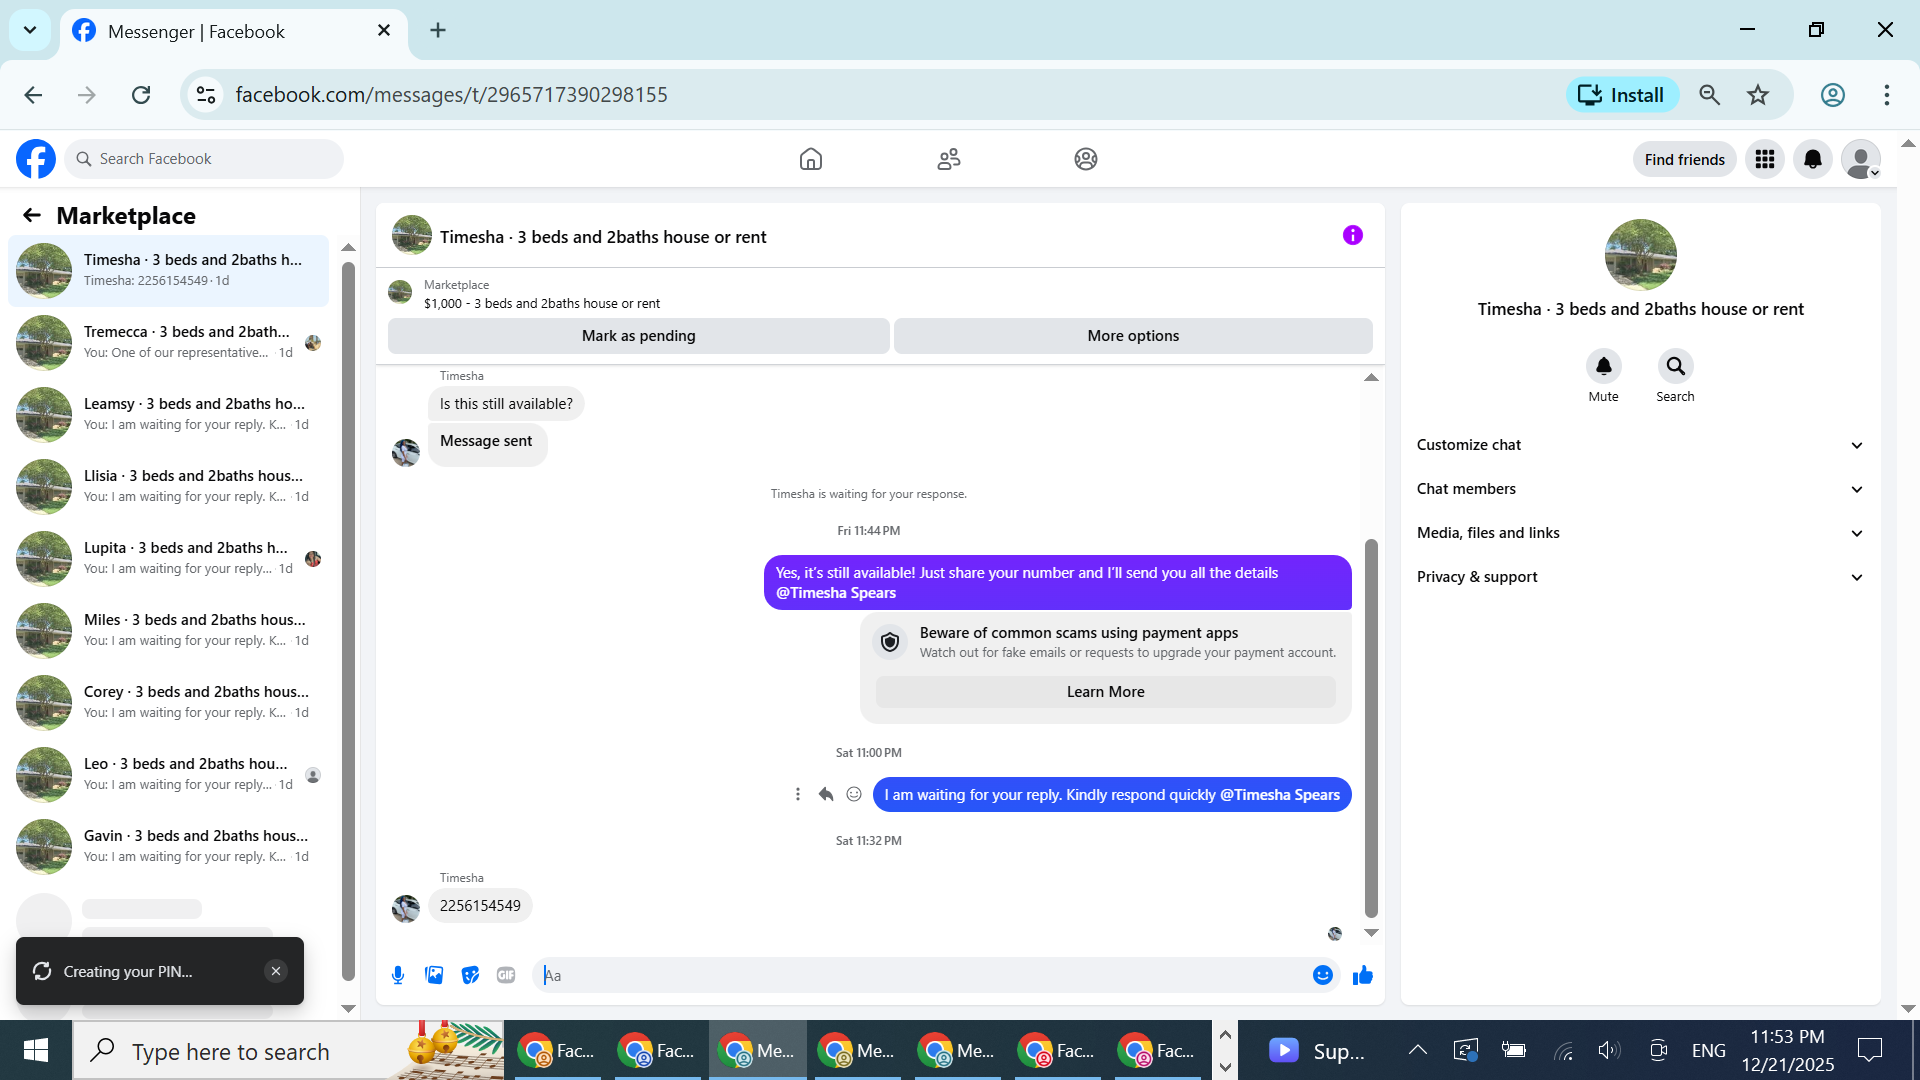Image resolution: width=1920 pixels, height=1080 pixels.
Task: Attach a photo file to the message
Action: [434, 975]
